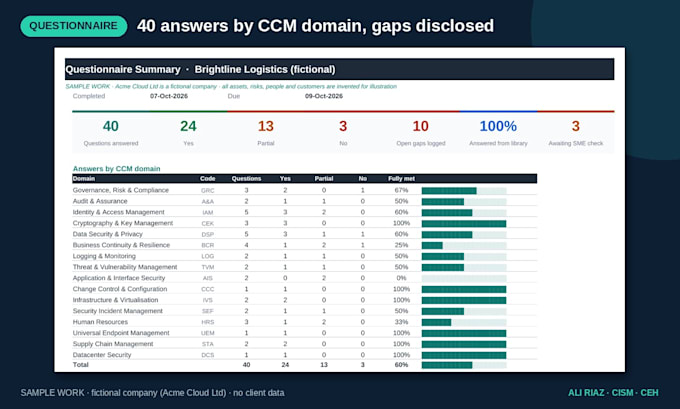Click the Questions column header

246,179
